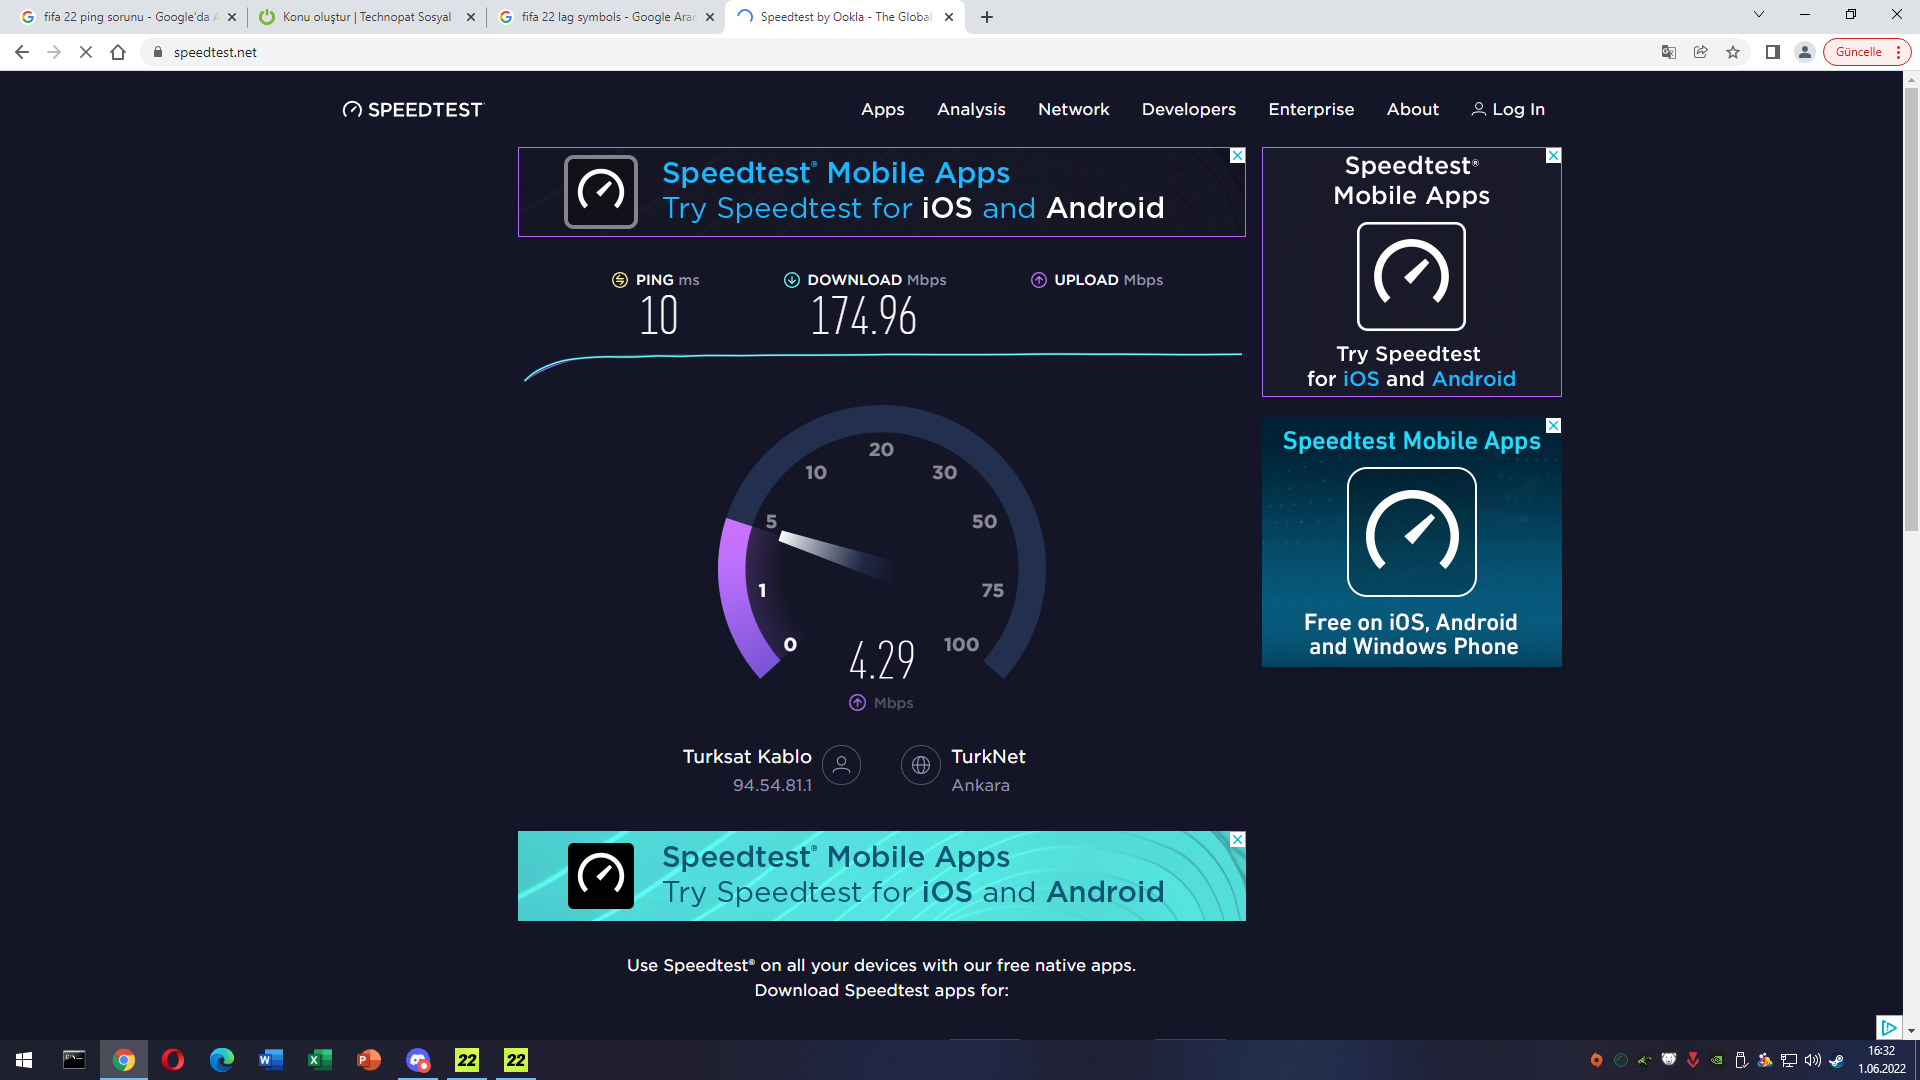1920x1080 pixels.
Task: Open the Network menu item
Action: (x=1073, y=110)
